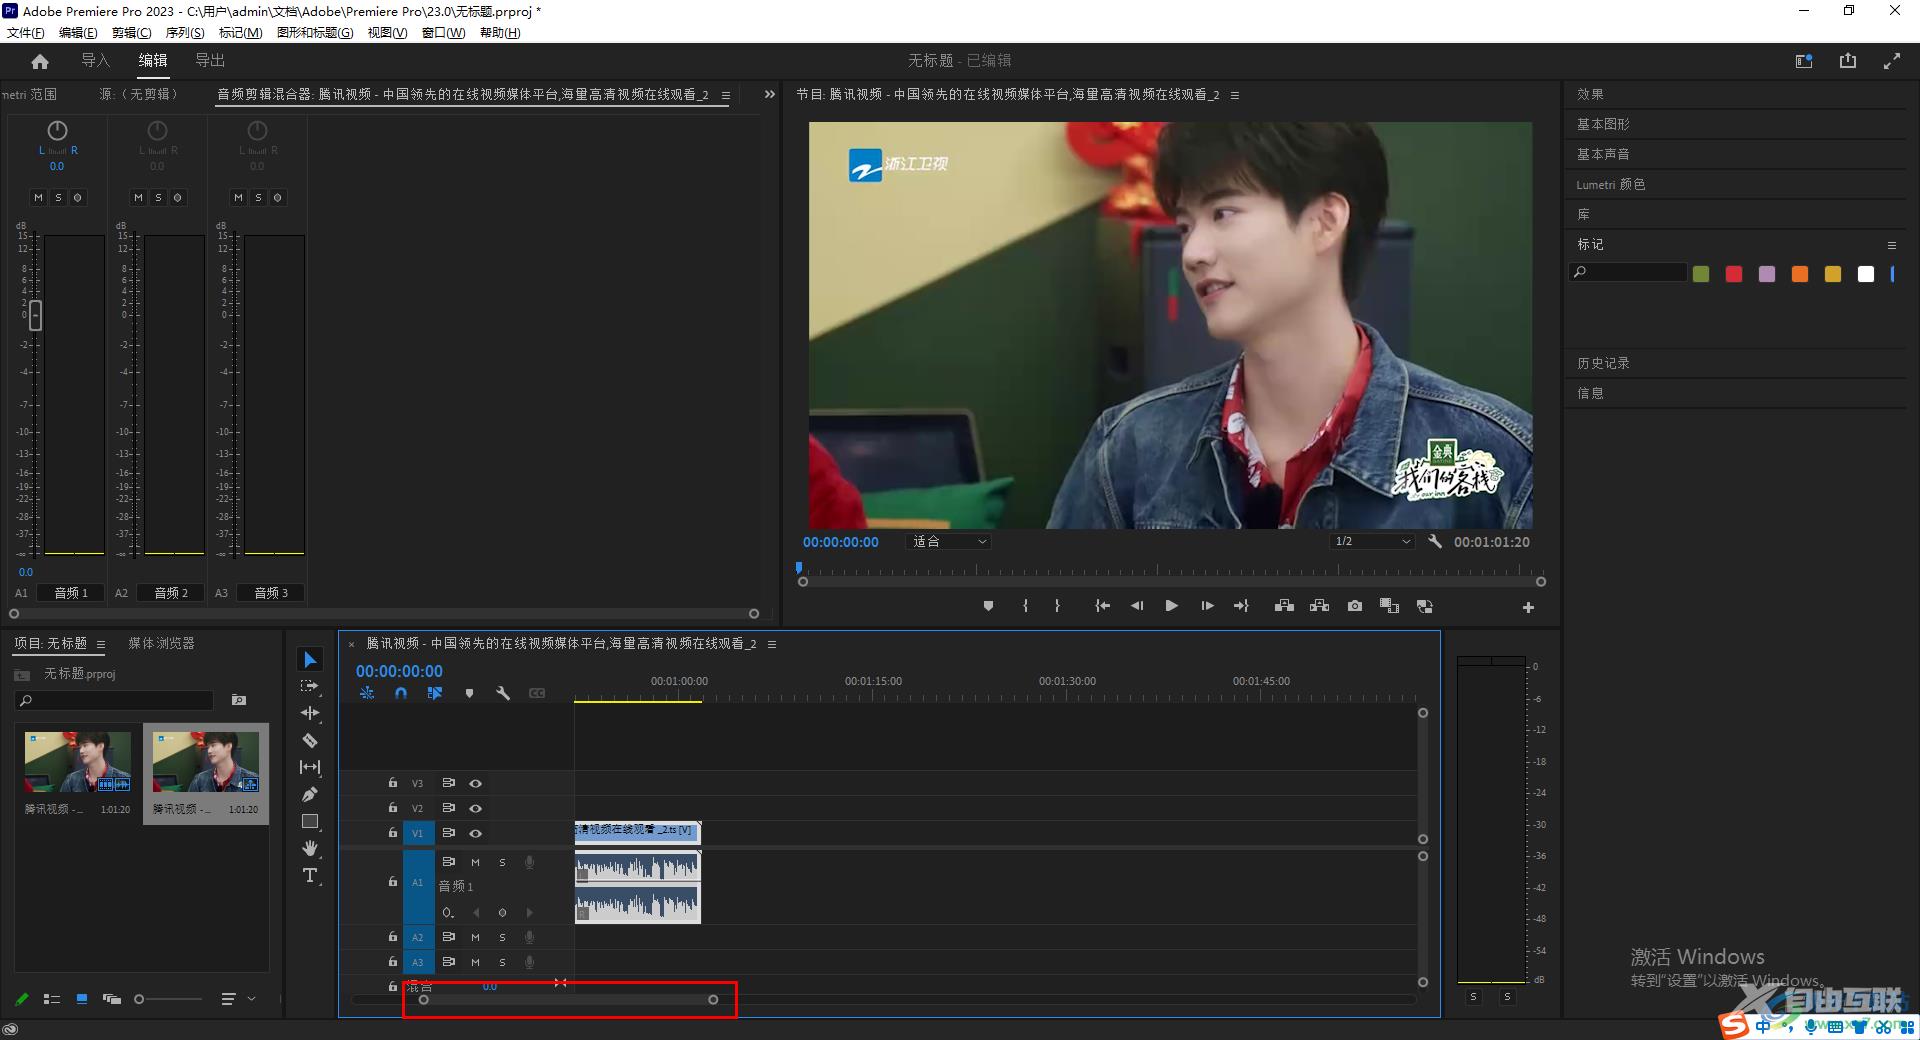Open the 序列(S) menu

tap(185, 33)
